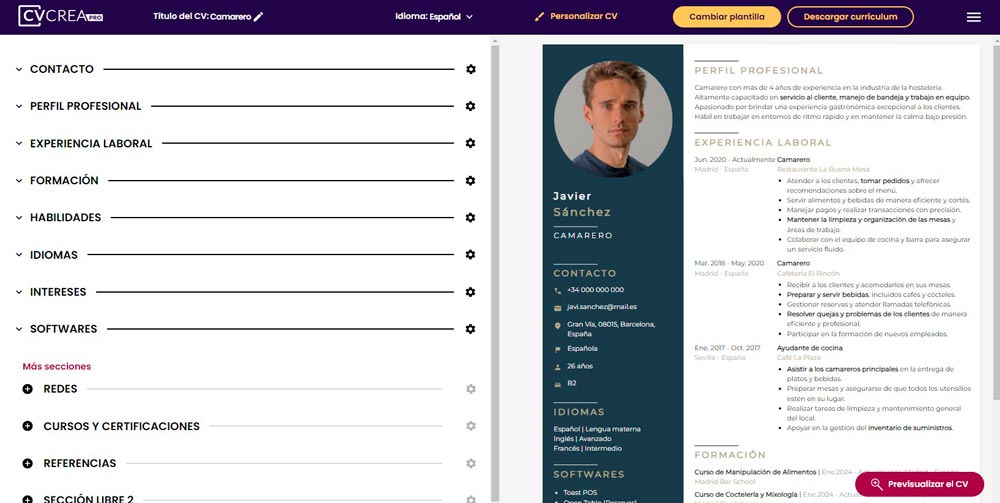Click the email envelope icon in CV

(x=558, y=308)
